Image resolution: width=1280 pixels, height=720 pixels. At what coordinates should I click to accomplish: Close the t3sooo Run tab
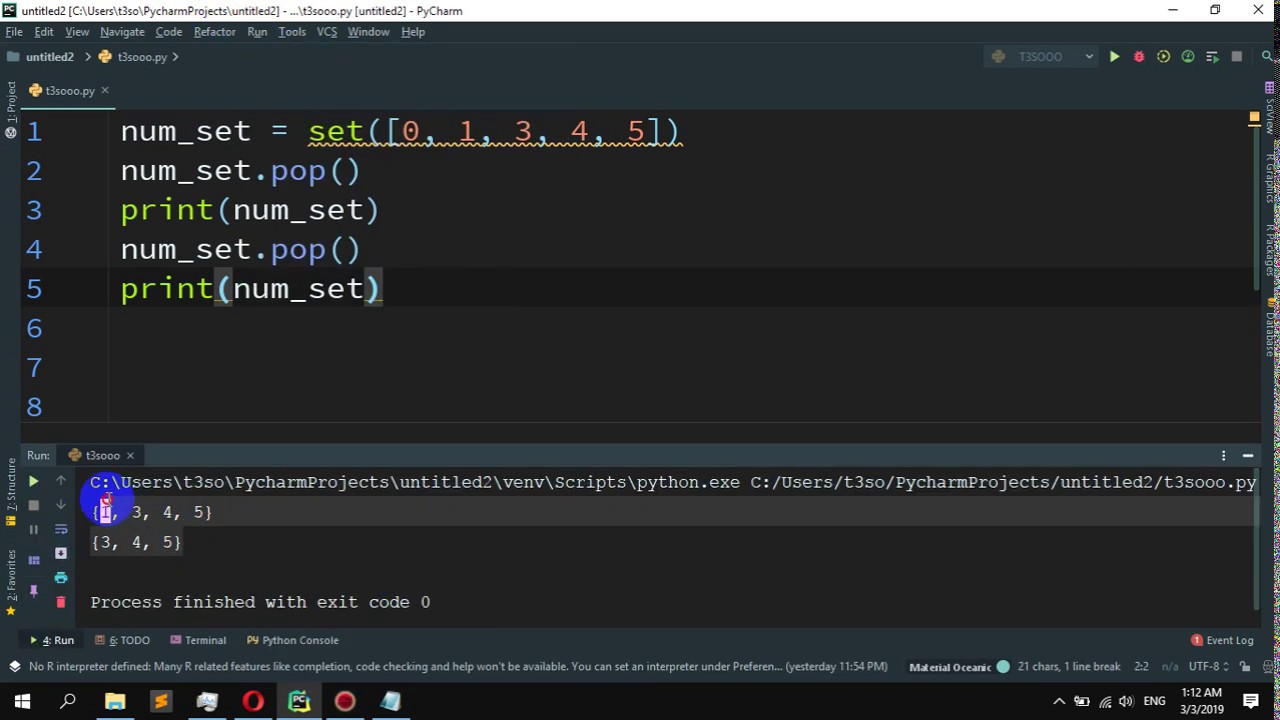[130, 456]
